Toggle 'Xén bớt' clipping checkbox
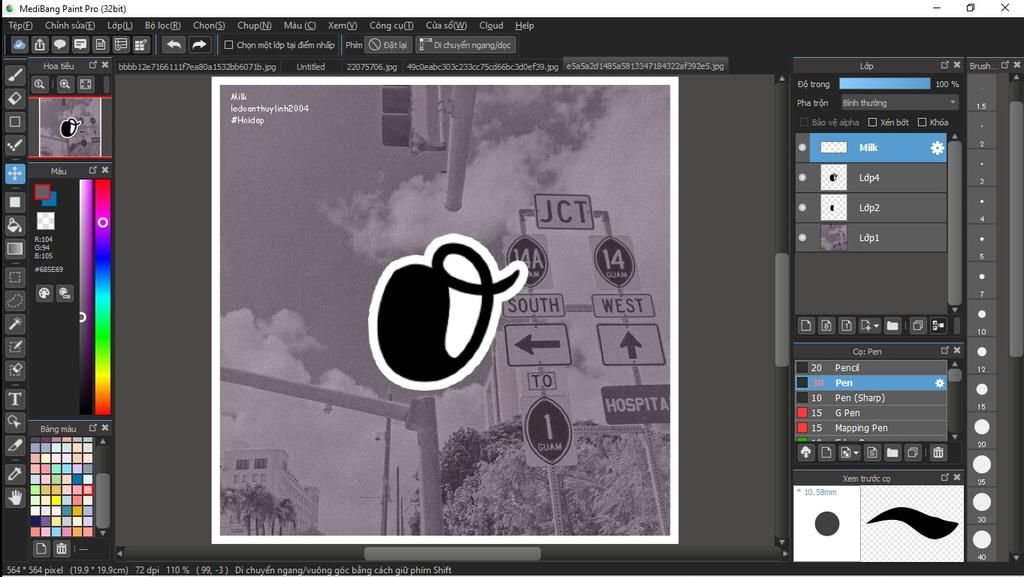 click(872, 122)
